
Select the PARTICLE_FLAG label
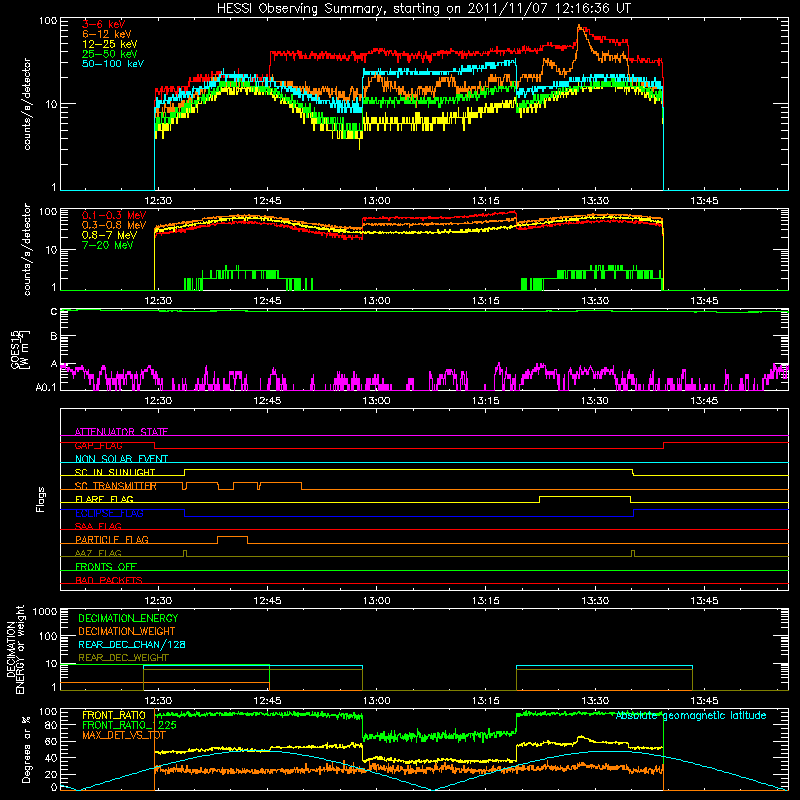click(x=112, y=540)
